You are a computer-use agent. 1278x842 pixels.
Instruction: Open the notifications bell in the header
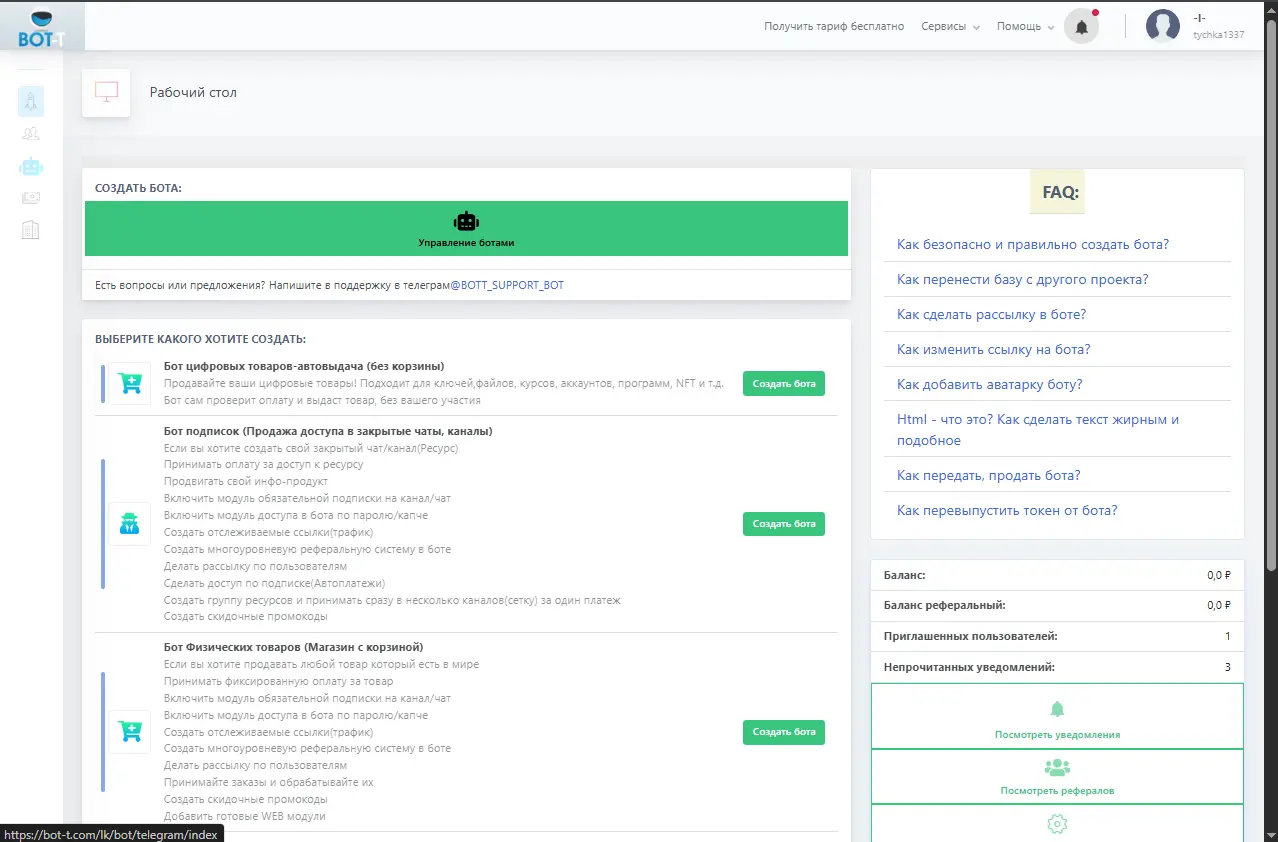pyautogui.click(x=1081, y=27)
